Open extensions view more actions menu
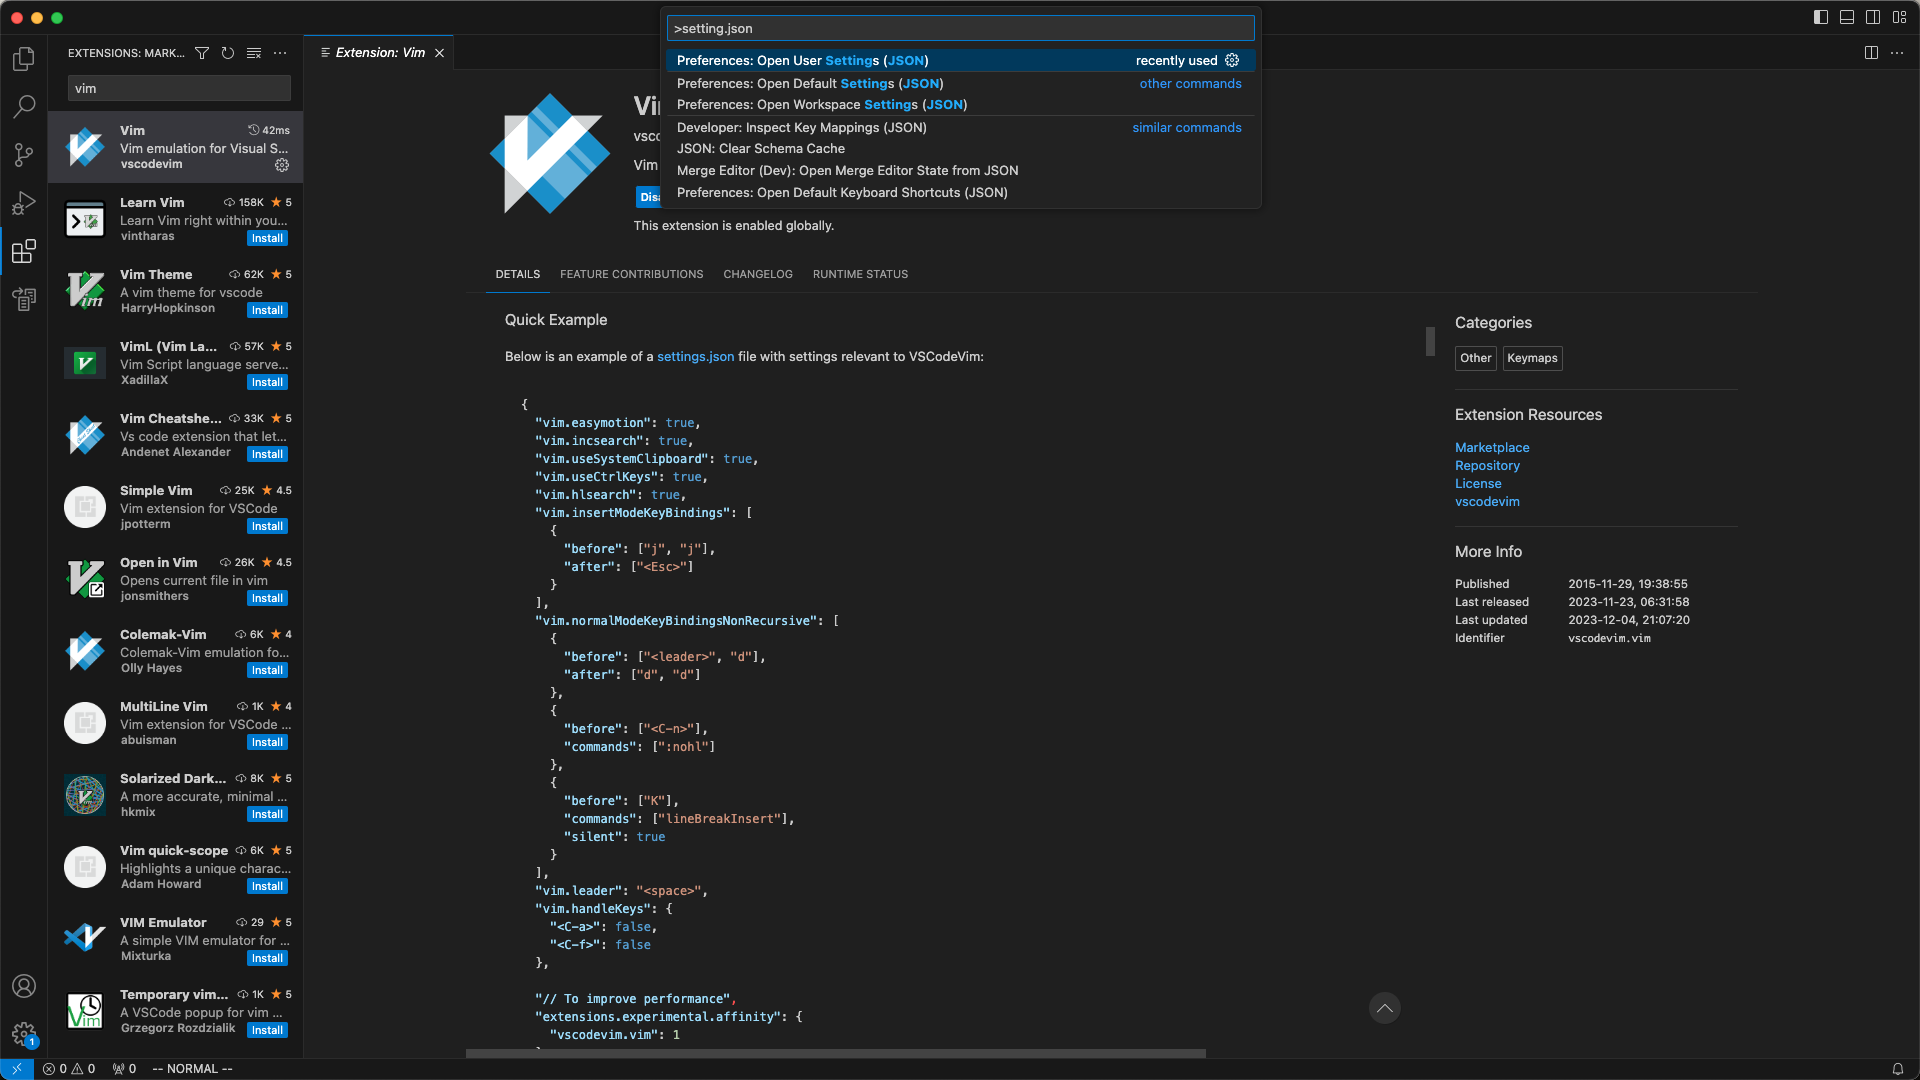The image size is (1920, 1080). (x=280, y=53)
